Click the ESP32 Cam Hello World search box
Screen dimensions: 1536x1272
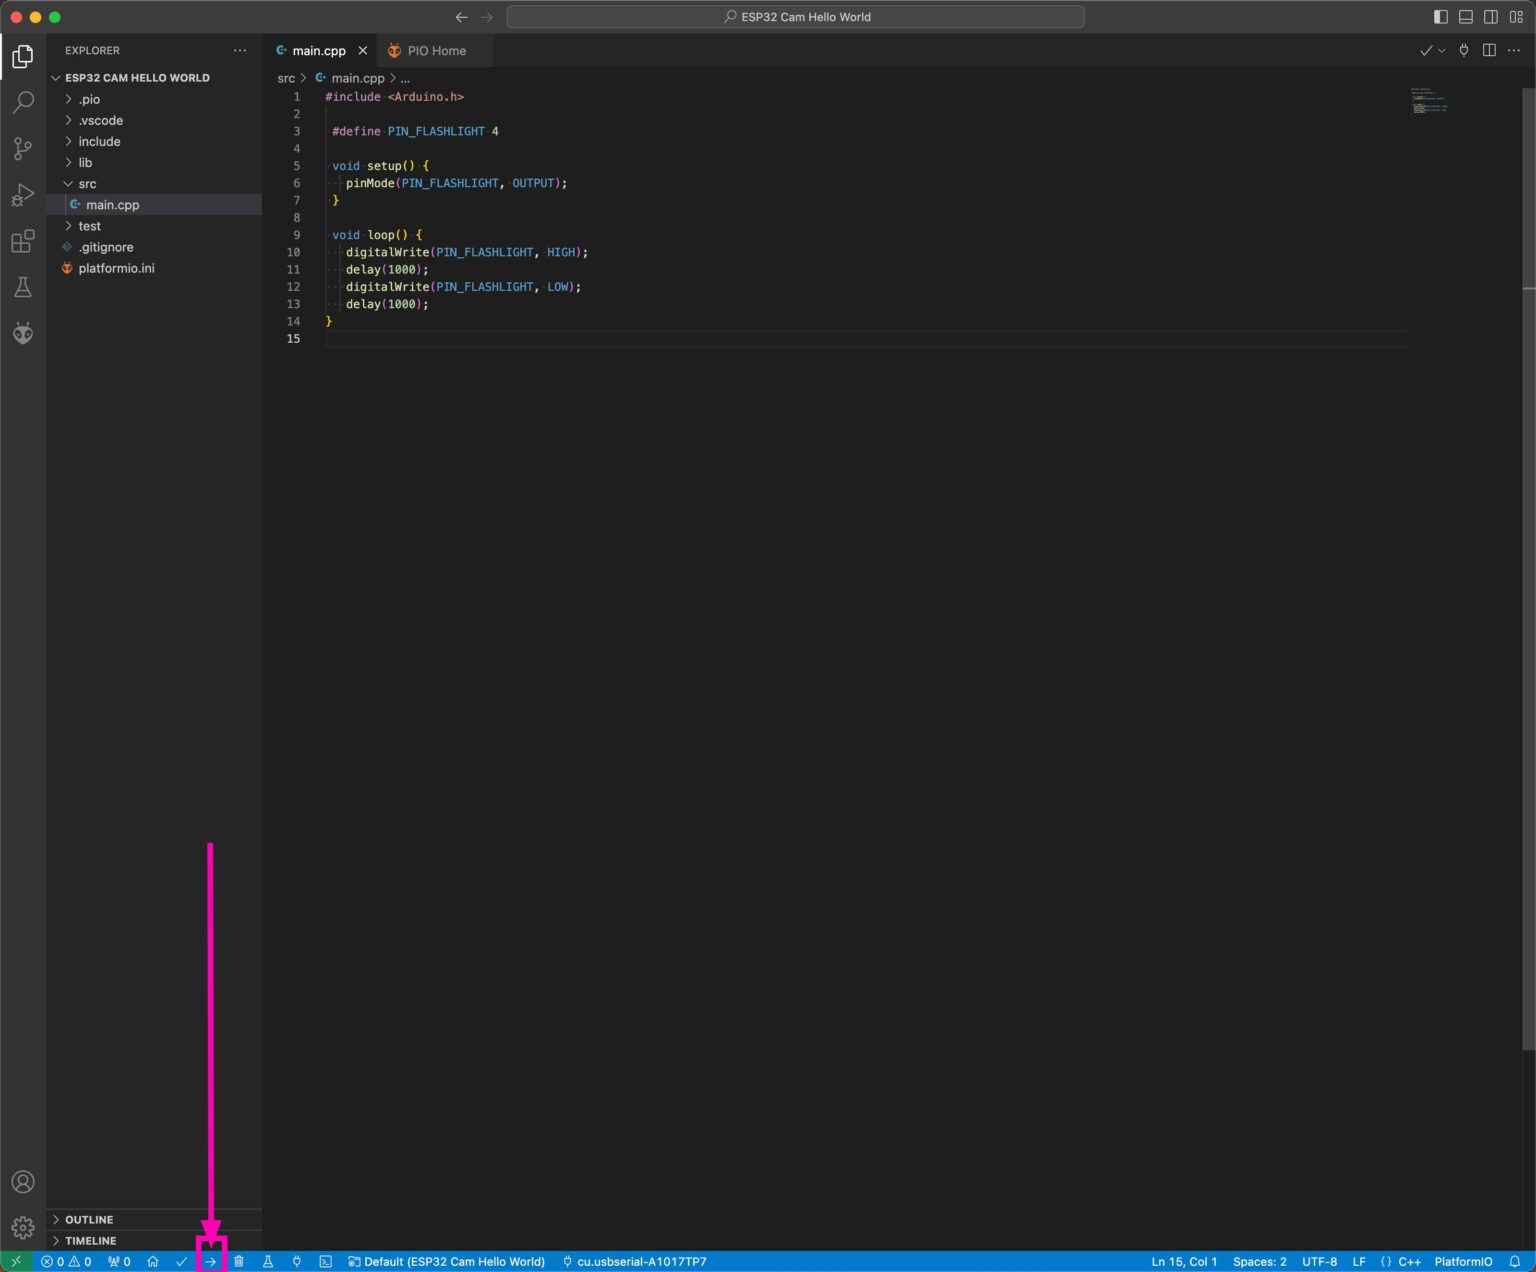click(x=795, y=17)
